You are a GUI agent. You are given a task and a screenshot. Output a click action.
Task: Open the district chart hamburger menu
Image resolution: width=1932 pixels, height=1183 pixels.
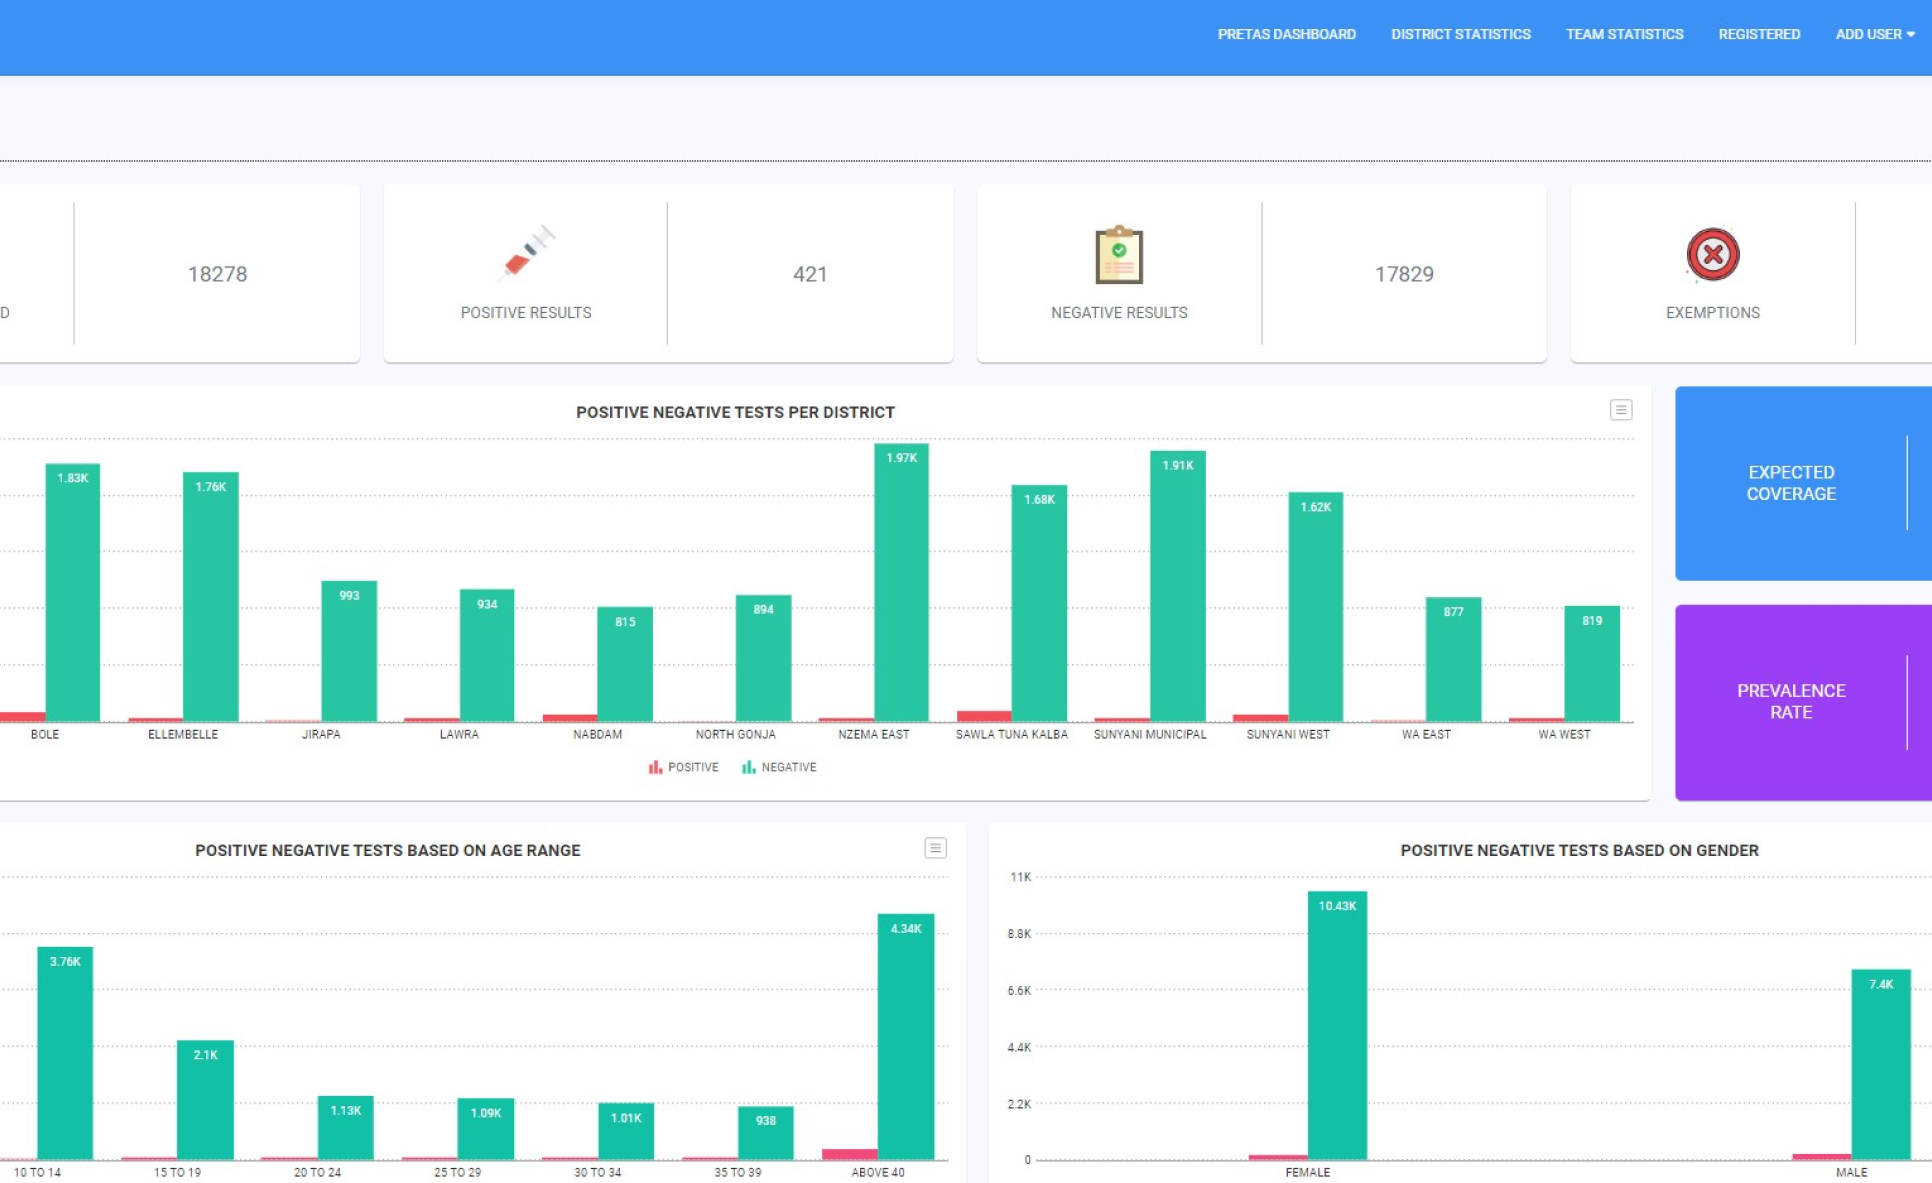[x=1620, y=410]
